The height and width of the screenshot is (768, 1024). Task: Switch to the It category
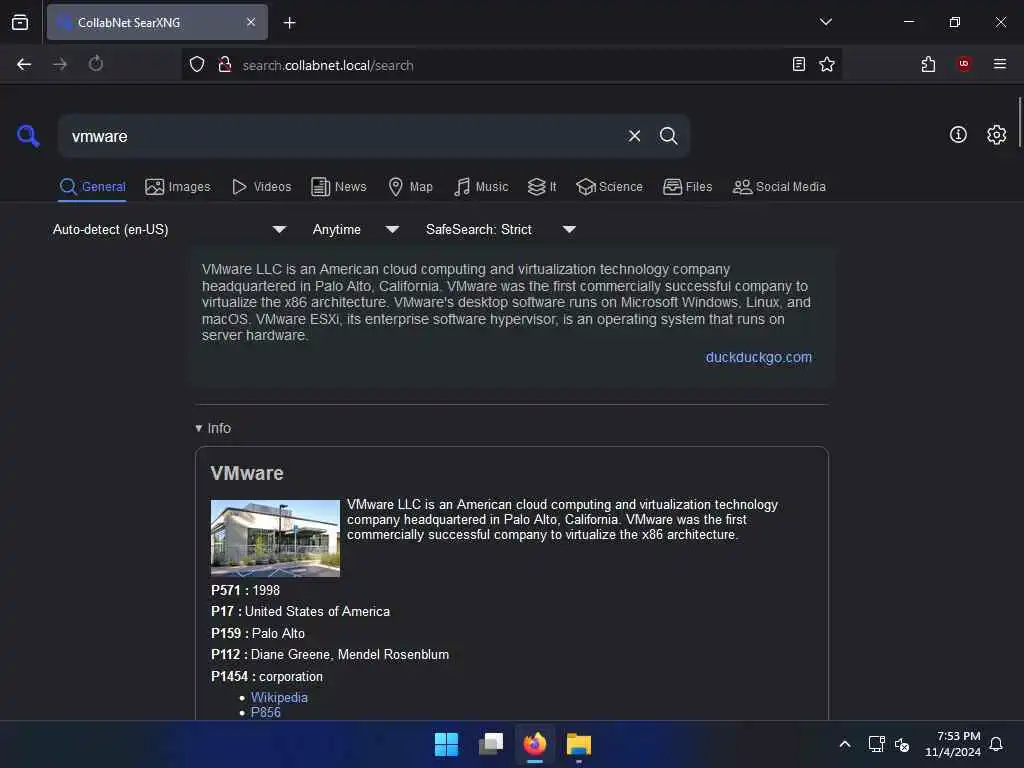[542, 187]
